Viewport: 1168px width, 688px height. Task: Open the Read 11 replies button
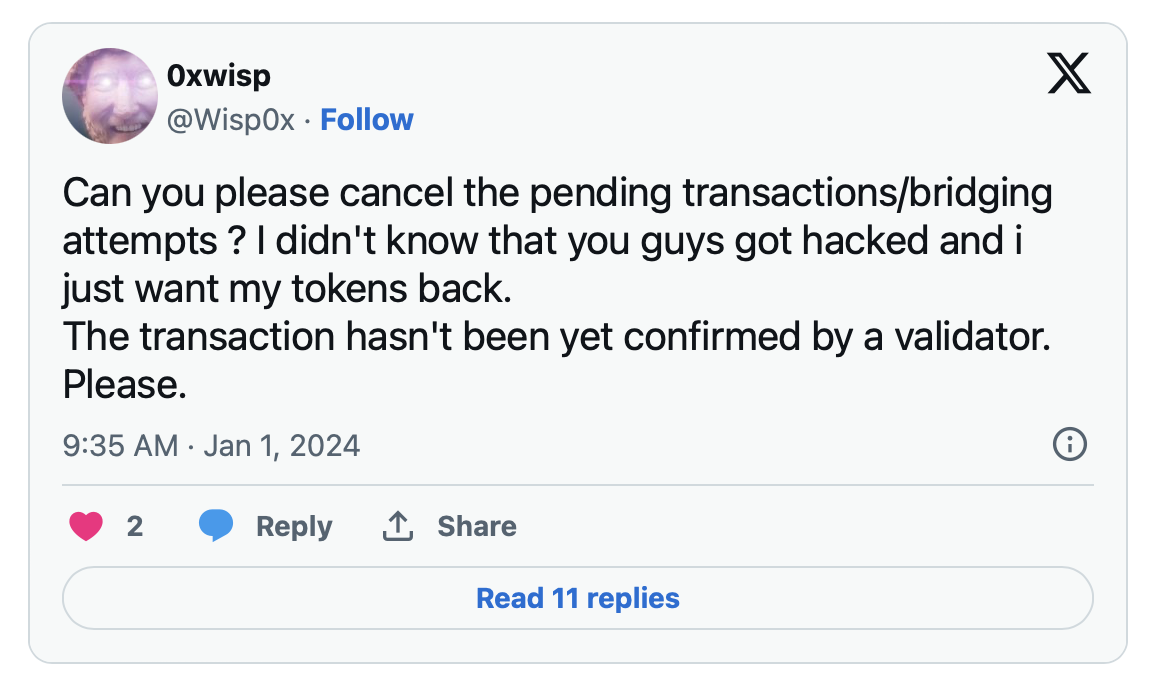click(577, 598)
